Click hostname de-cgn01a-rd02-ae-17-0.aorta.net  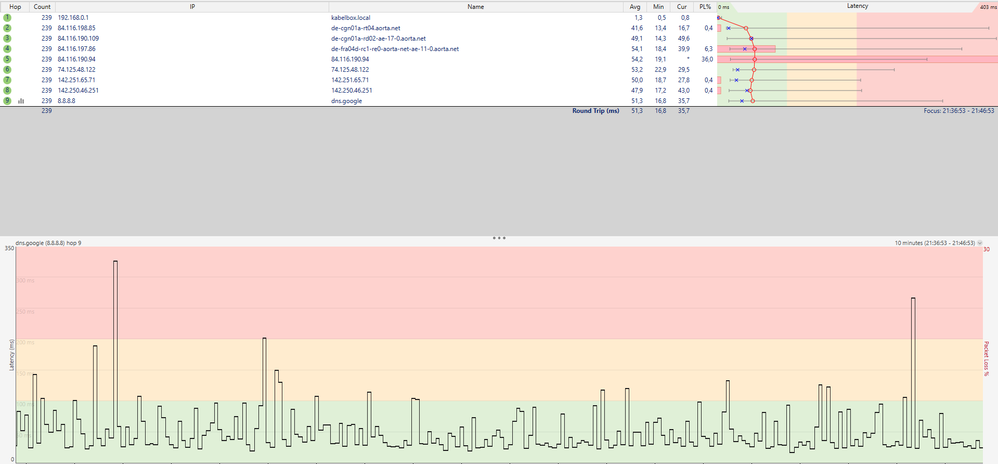pos(378,38)
